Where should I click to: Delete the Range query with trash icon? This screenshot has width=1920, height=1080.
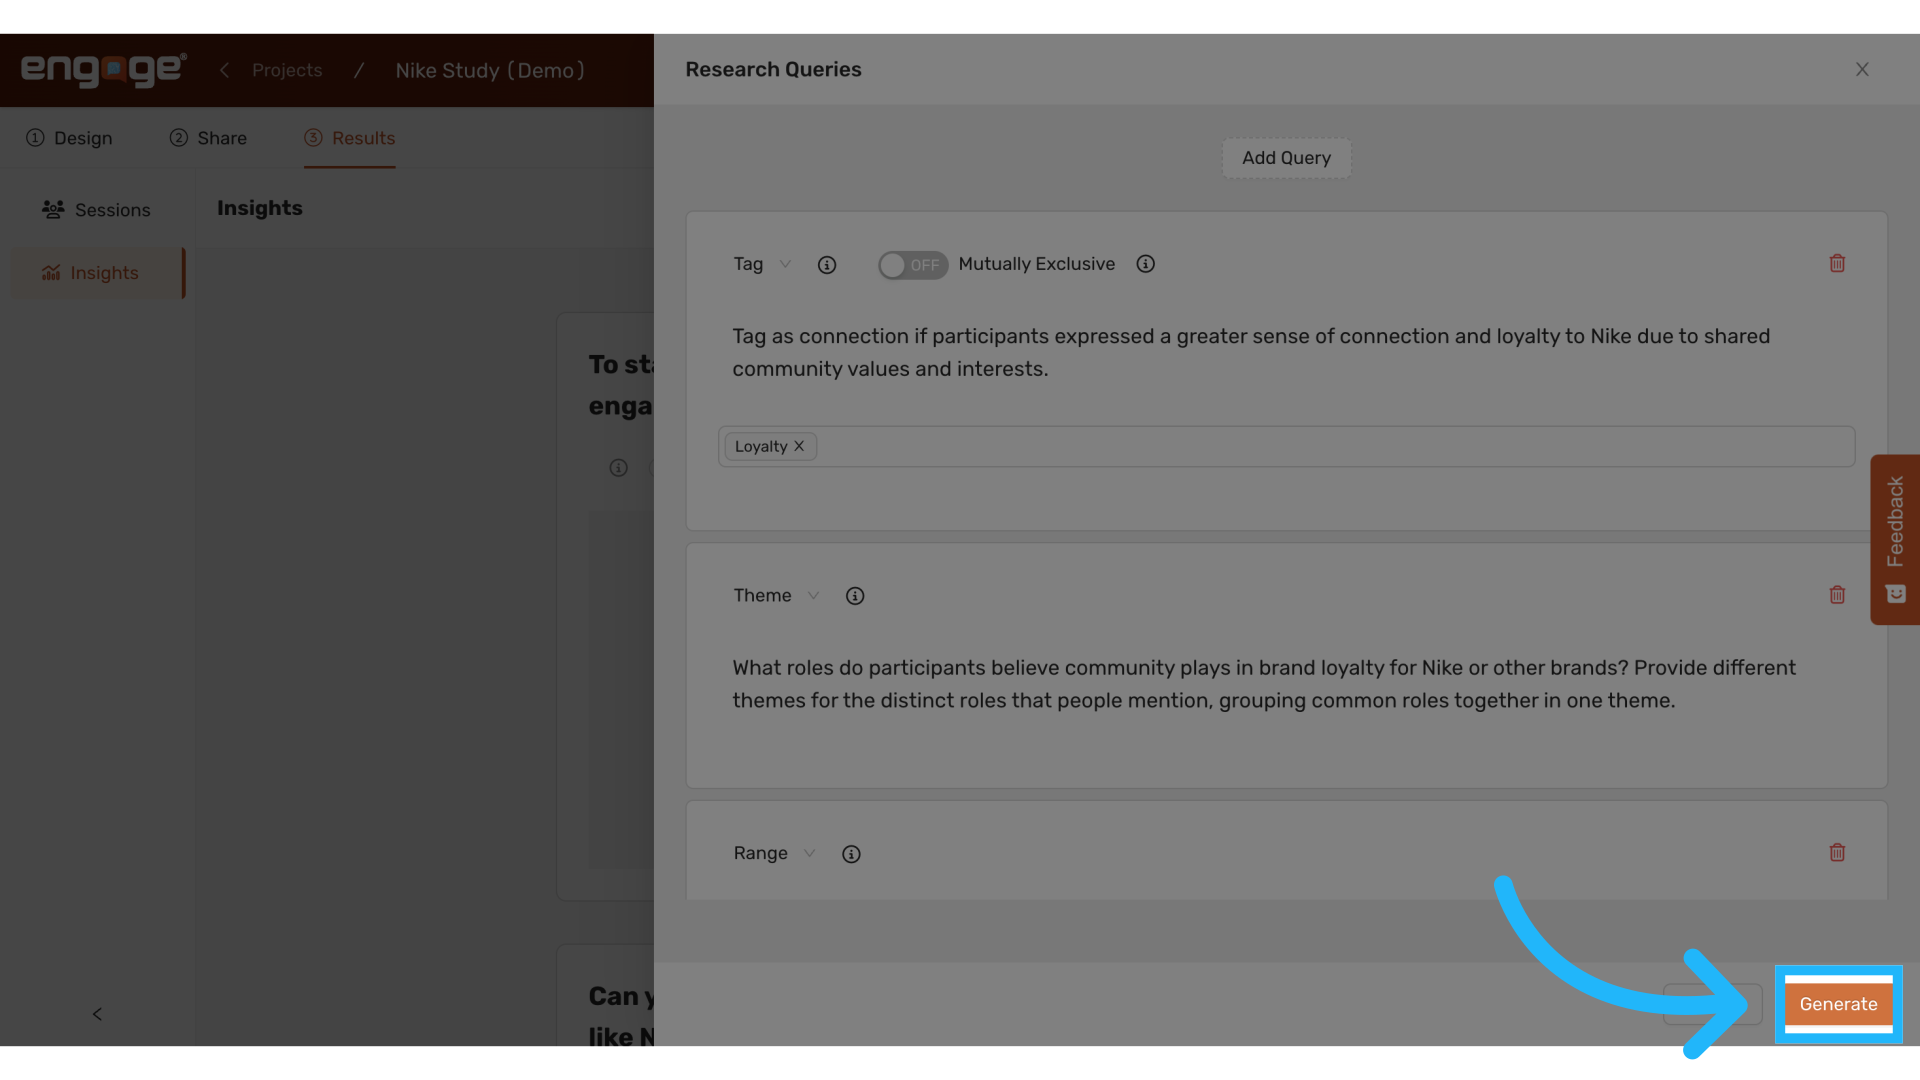[x=1837, y=853]
